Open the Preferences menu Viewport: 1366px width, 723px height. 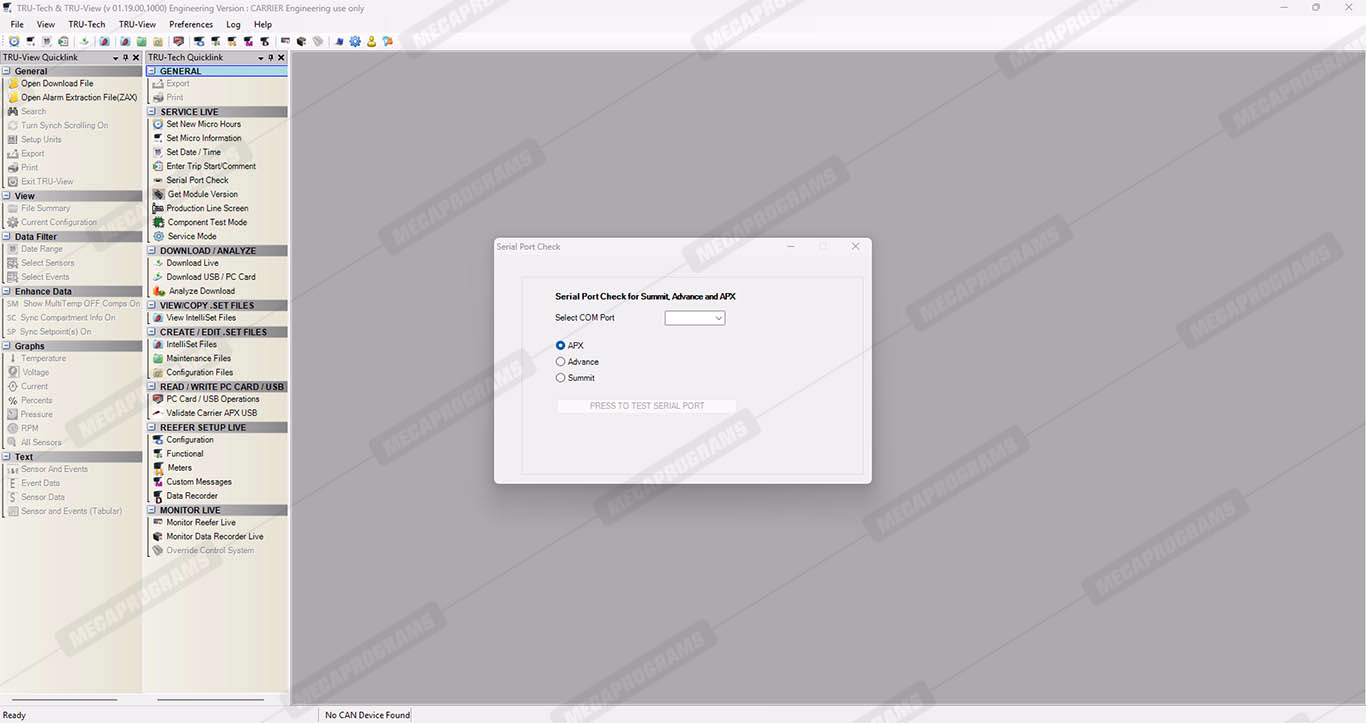(190, 24)
